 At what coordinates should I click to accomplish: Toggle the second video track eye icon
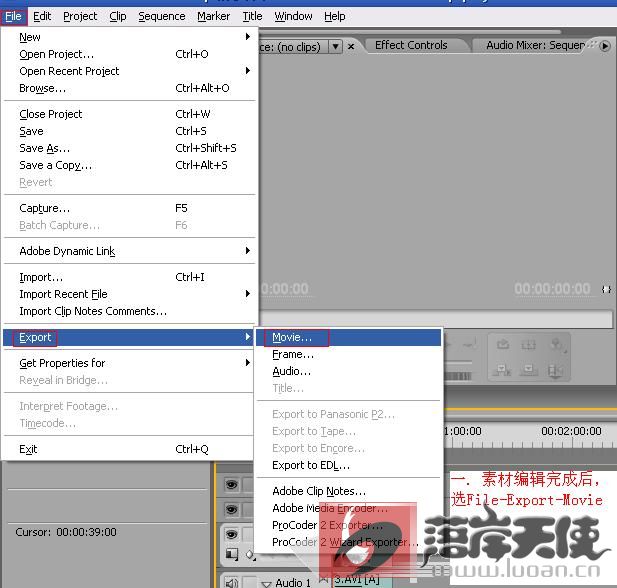(231, 510)
